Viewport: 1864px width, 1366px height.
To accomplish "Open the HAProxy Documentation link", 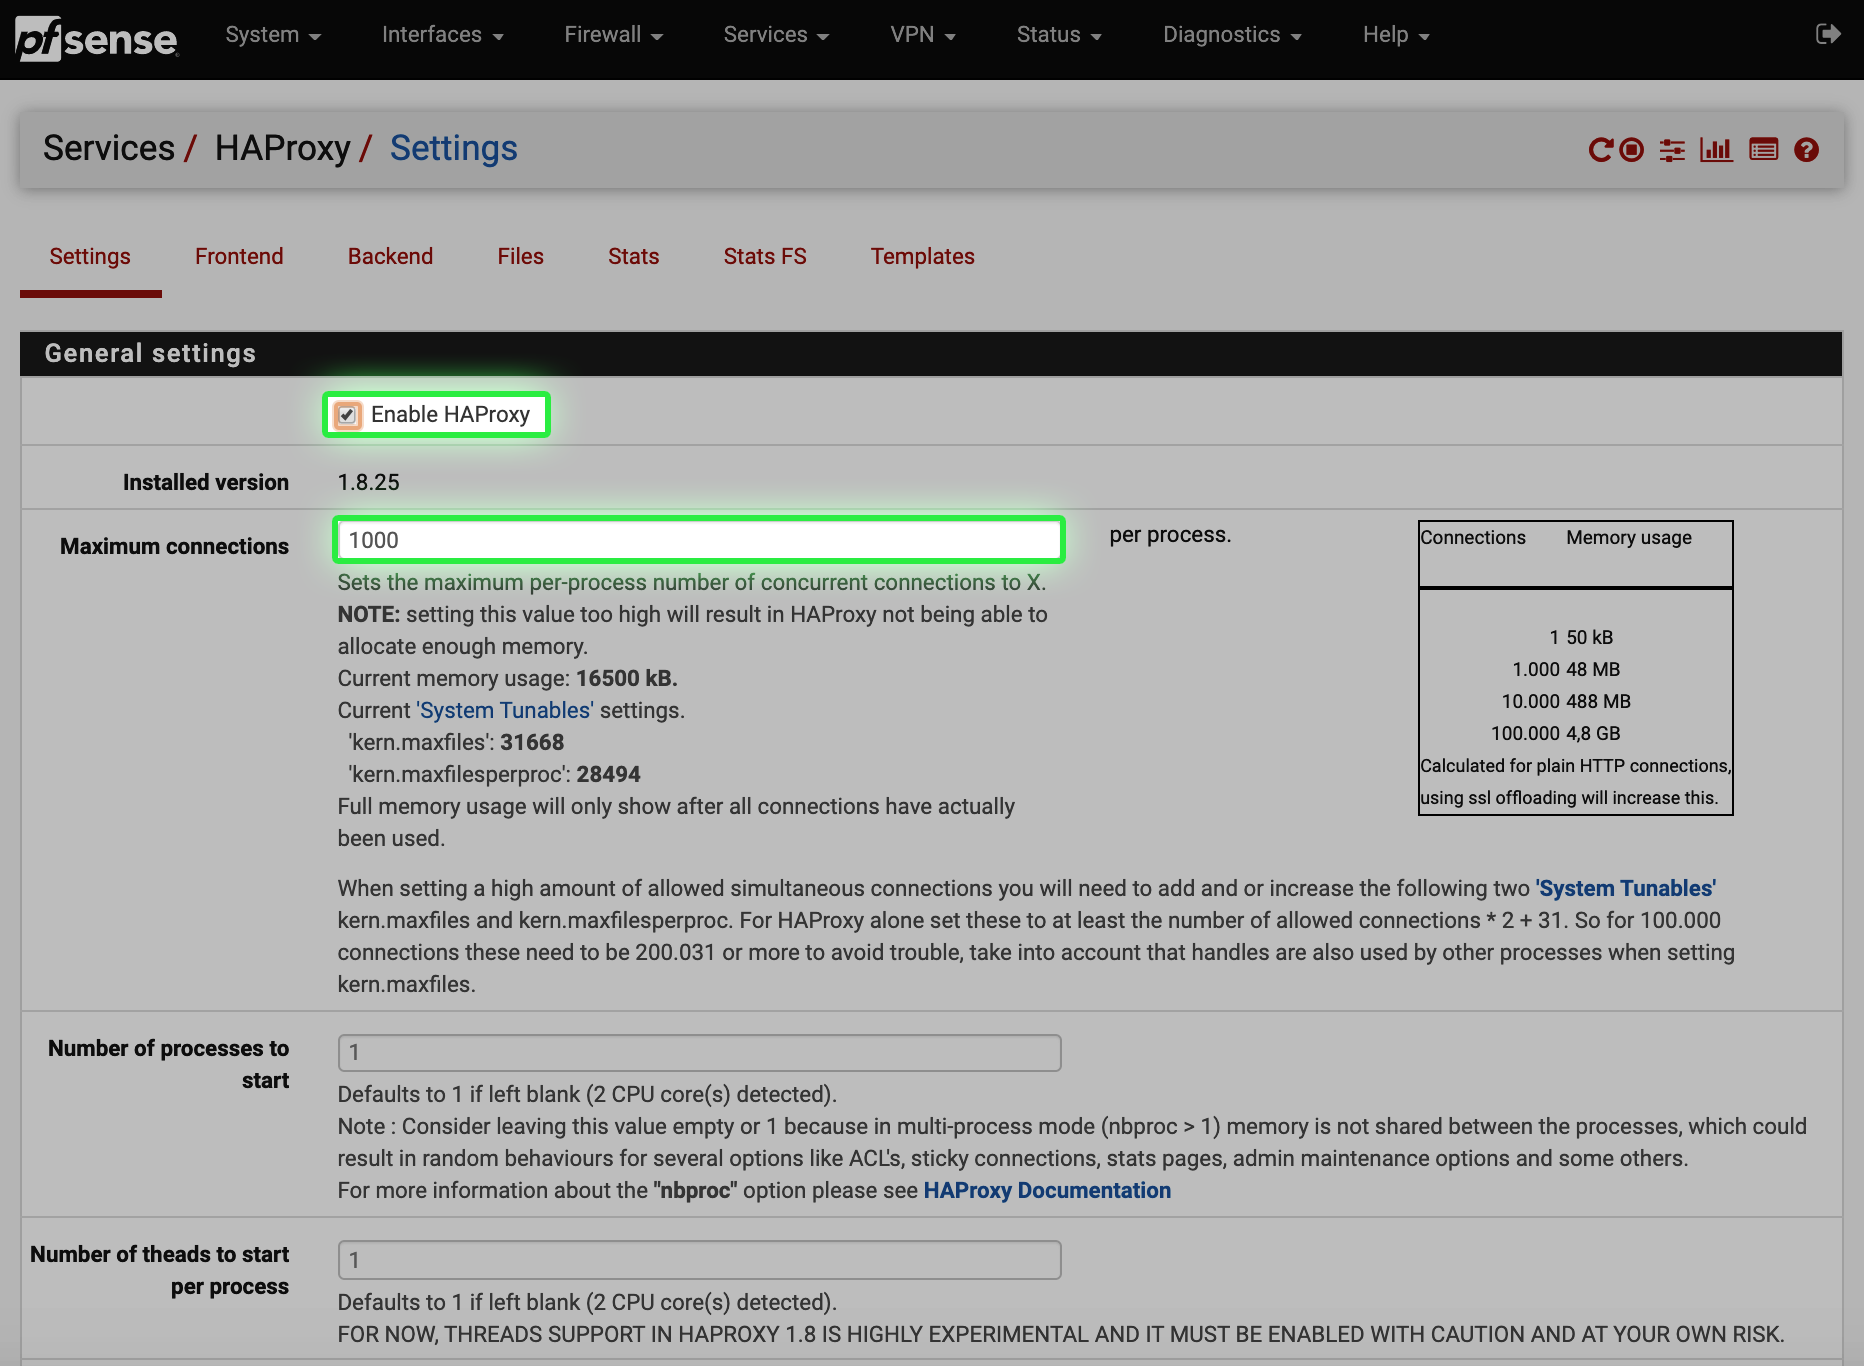I will point(1046,1190).
